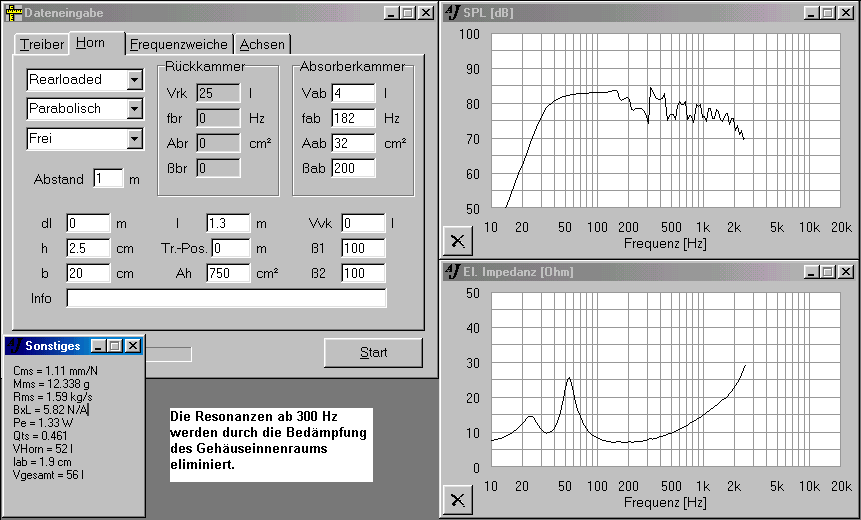Screen dimensions: 861x520
Task: Select the fab frequency input field
Action: click(x=353, y=118)
